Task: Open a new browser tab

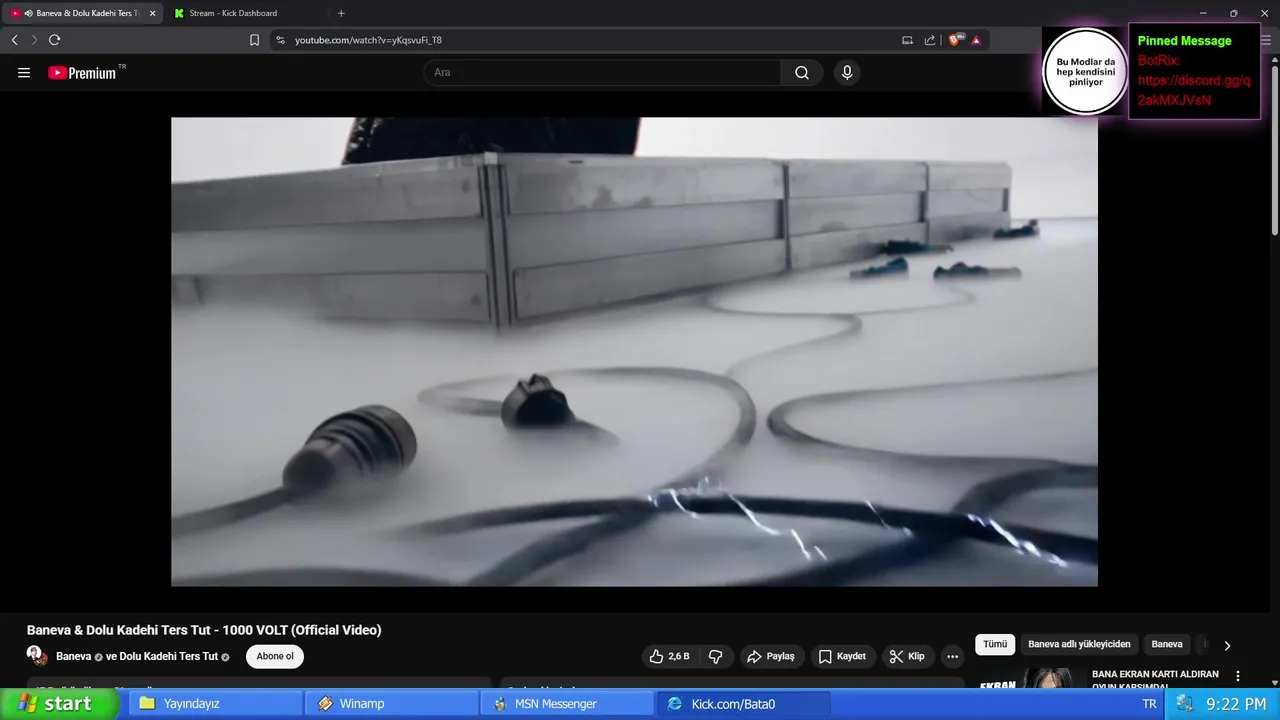Action: click(341, 13)
